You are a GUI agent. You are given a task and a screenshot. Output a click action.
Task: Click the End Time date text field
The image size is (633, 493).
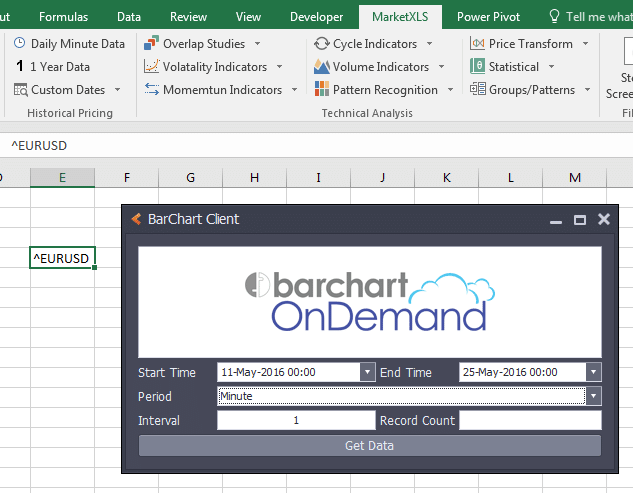[x=522, y=372]
